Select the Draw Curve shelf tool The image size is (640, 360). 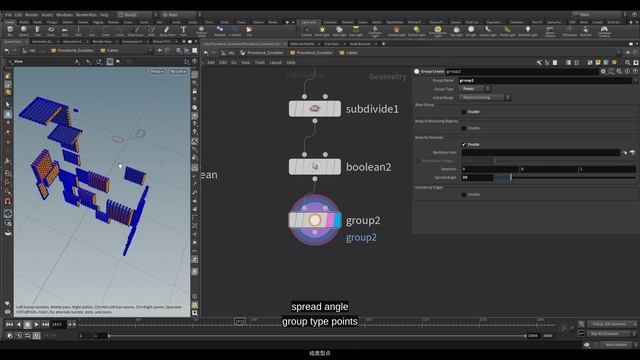point(136,31)
